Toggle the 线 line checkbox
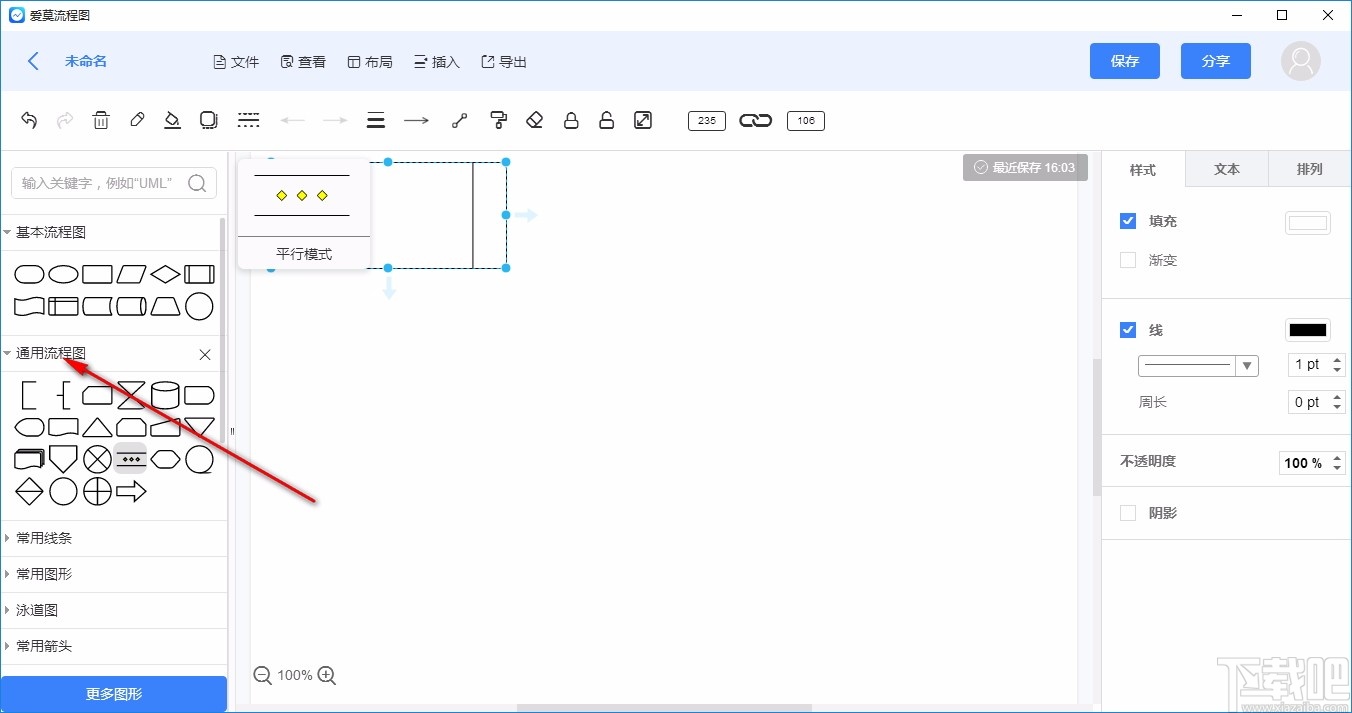Screen dimensions: 1352x713 click(1128, 330)
